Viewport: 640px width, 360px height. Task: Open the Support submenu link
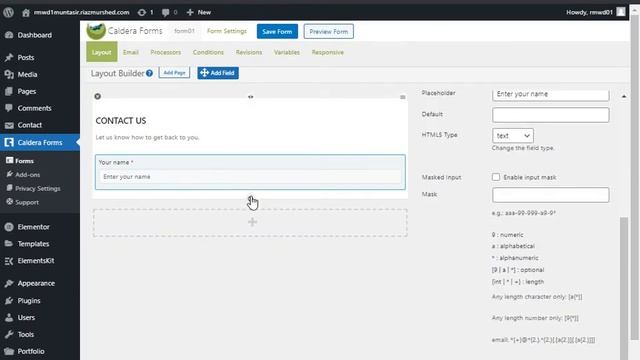pos(27,202)
